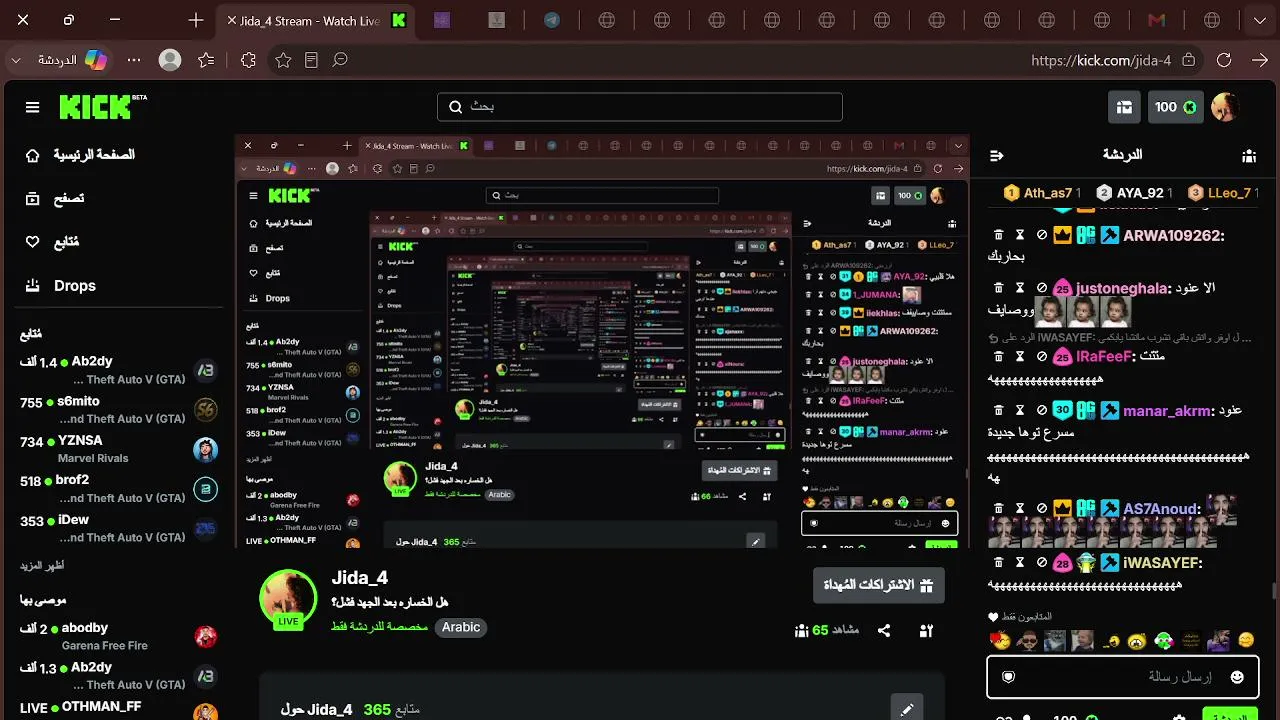Go to الصفحة الرئيسية (Home) in the sidebar

click(81, 155)
